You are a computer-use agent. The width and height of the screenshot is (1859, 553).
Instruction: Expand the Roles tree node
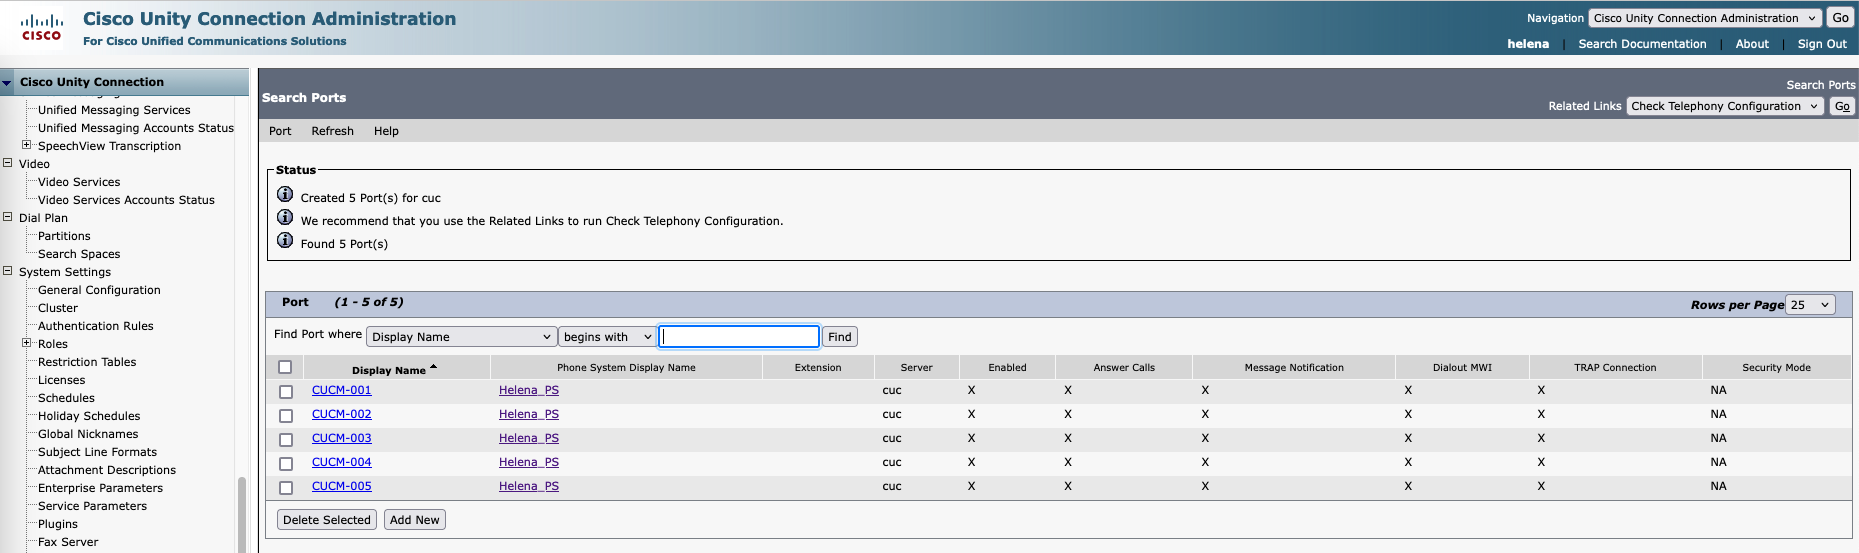click(x=27, y=343)
